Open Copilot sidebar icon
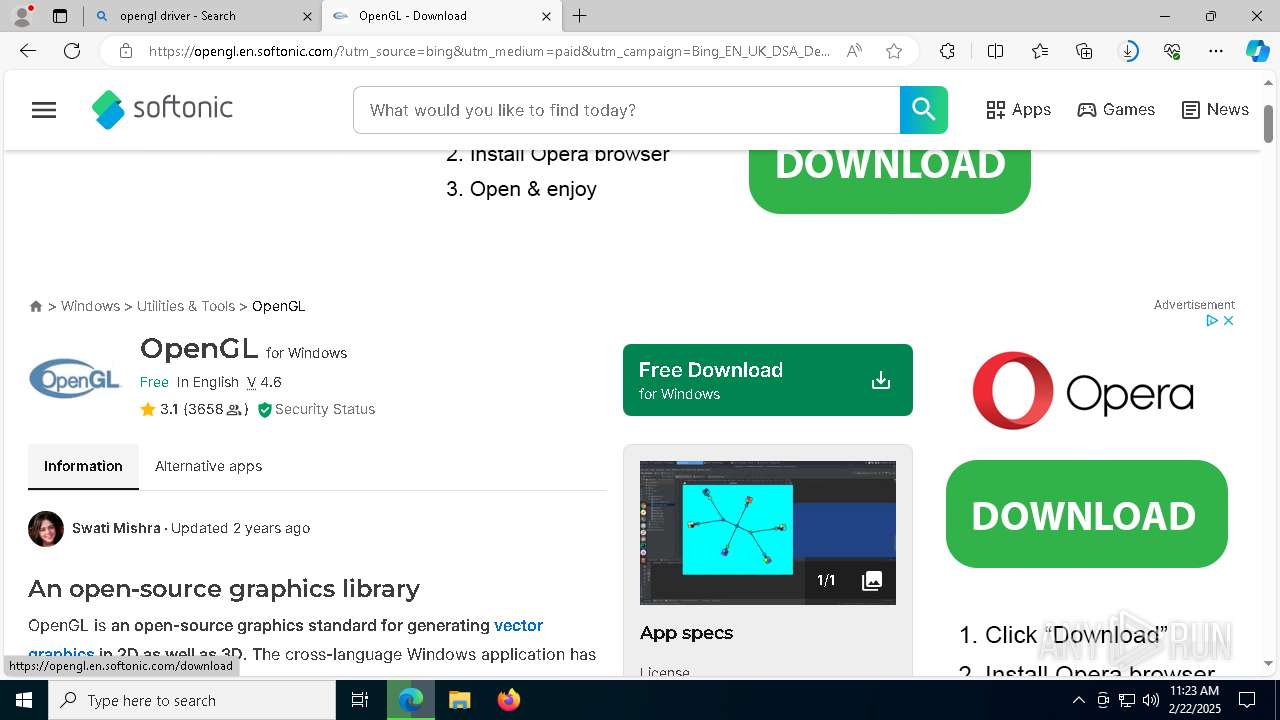This screenshot has height=720, width=1280. [x=1258, y=51]
